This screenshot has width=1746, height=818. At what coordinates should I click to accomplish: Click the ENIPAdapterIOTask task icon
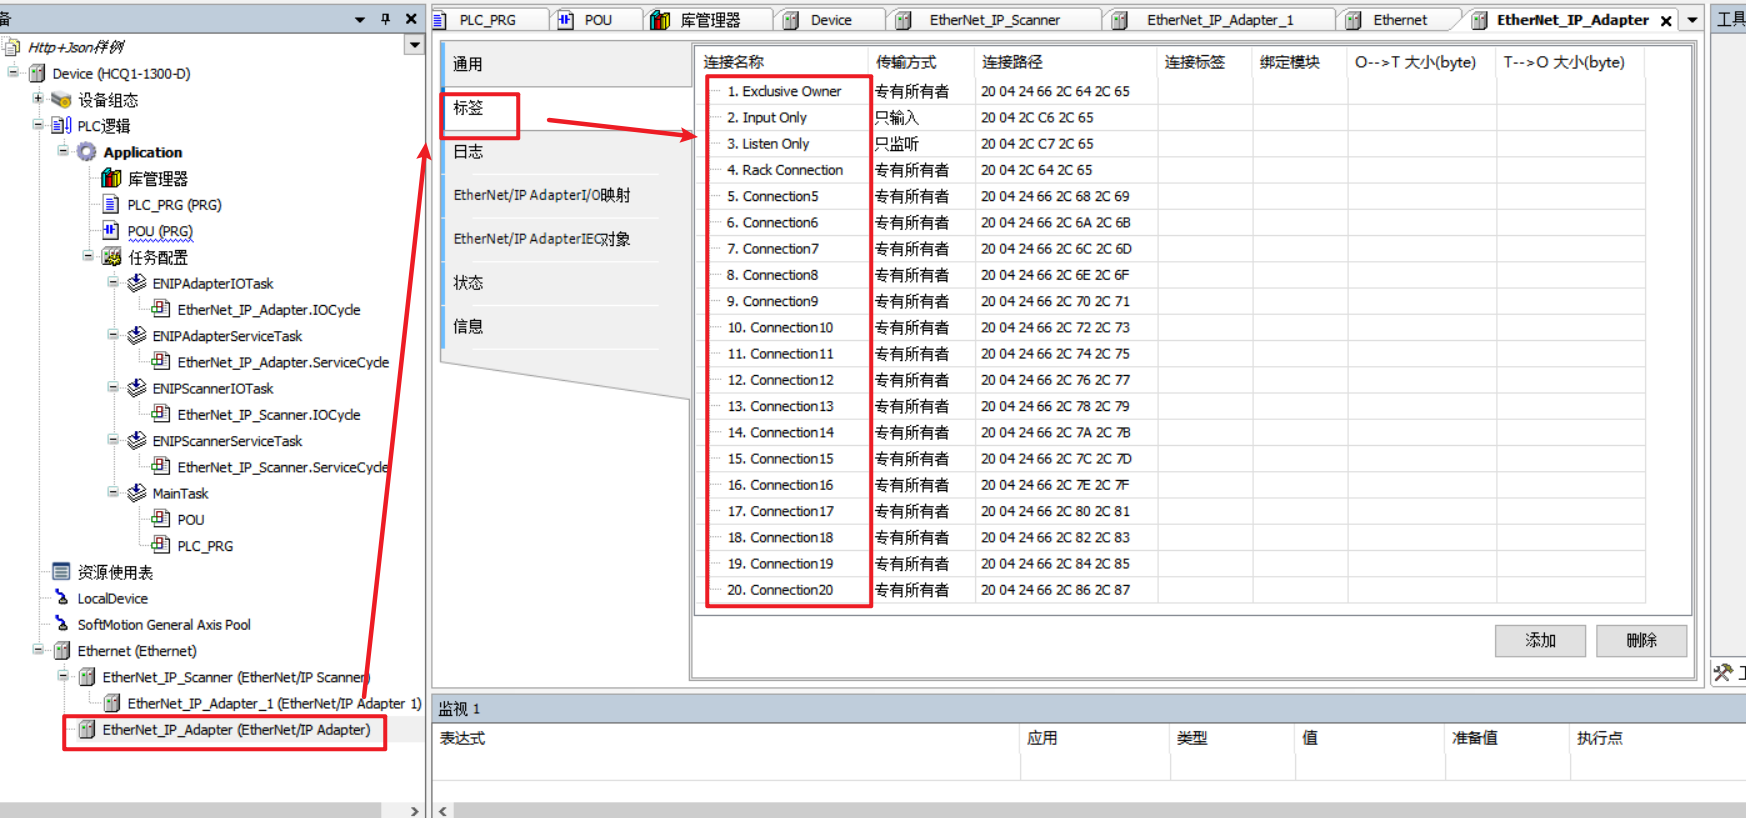click(137, 284)
